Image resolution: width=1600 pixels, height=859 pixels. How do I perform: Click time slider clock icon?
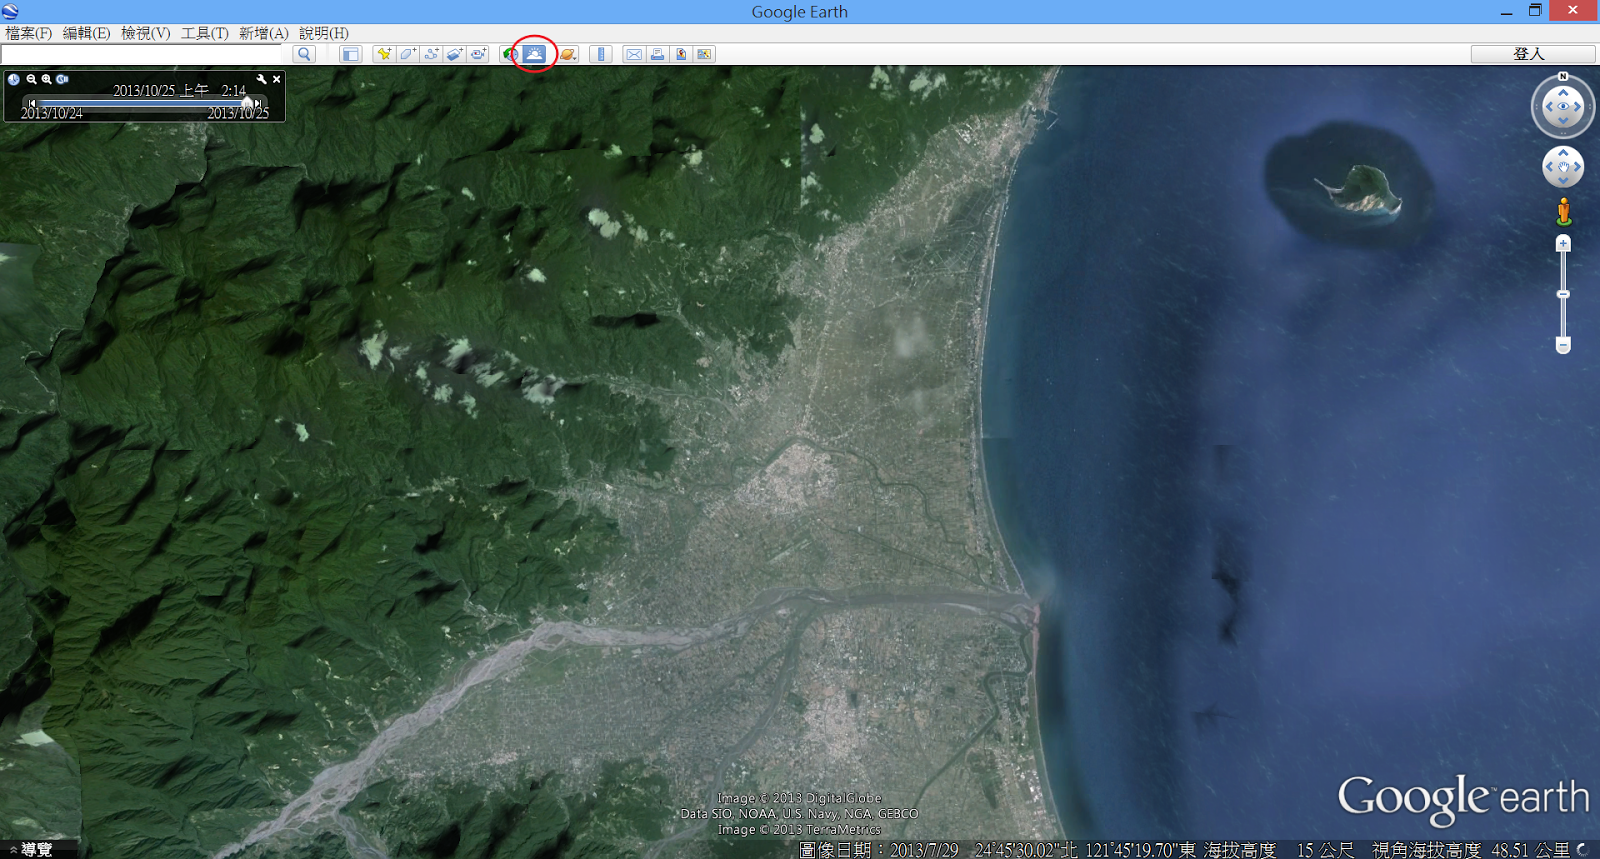pyautogui.click(x=14, y=79)
